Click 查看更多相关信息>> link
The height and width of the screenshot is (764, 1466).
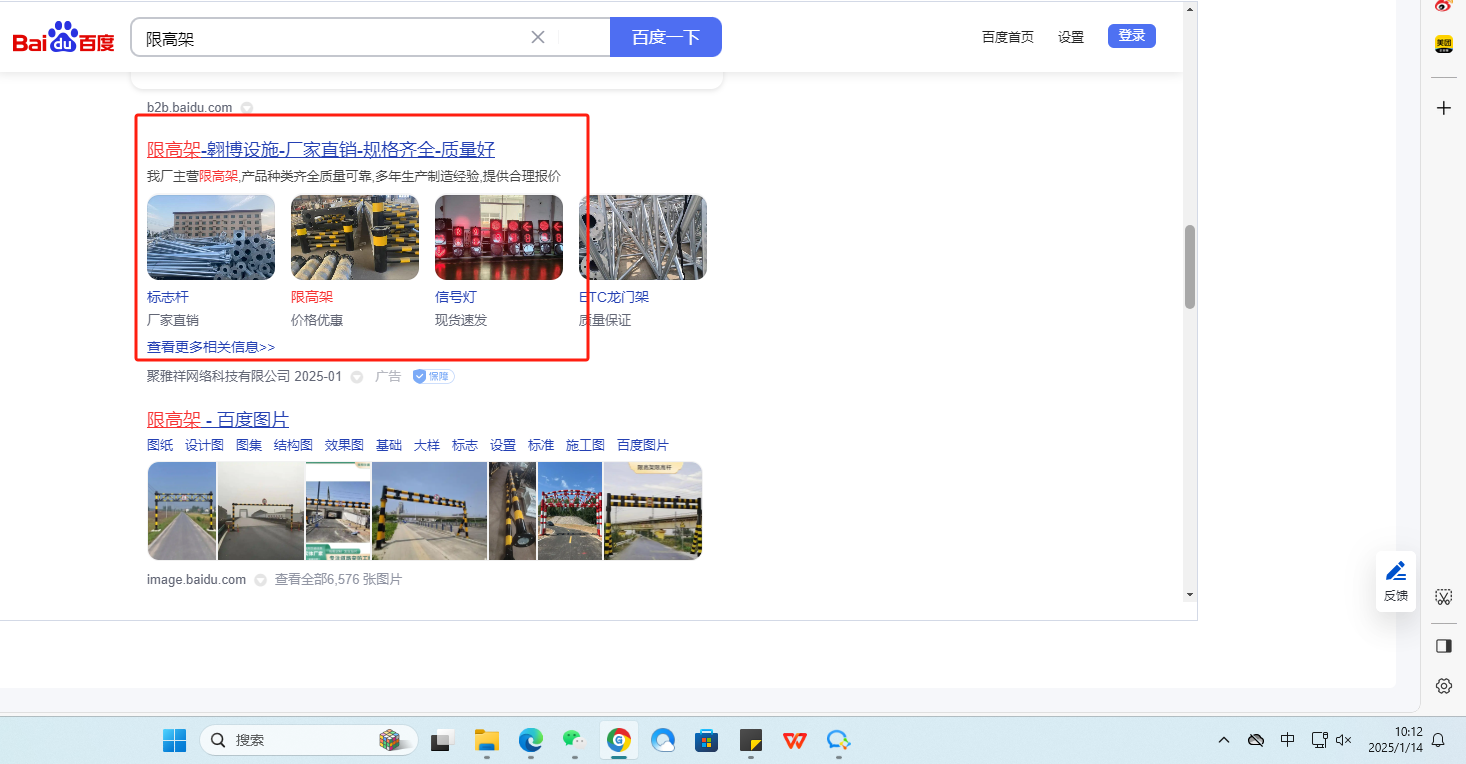tap(211, 347)
